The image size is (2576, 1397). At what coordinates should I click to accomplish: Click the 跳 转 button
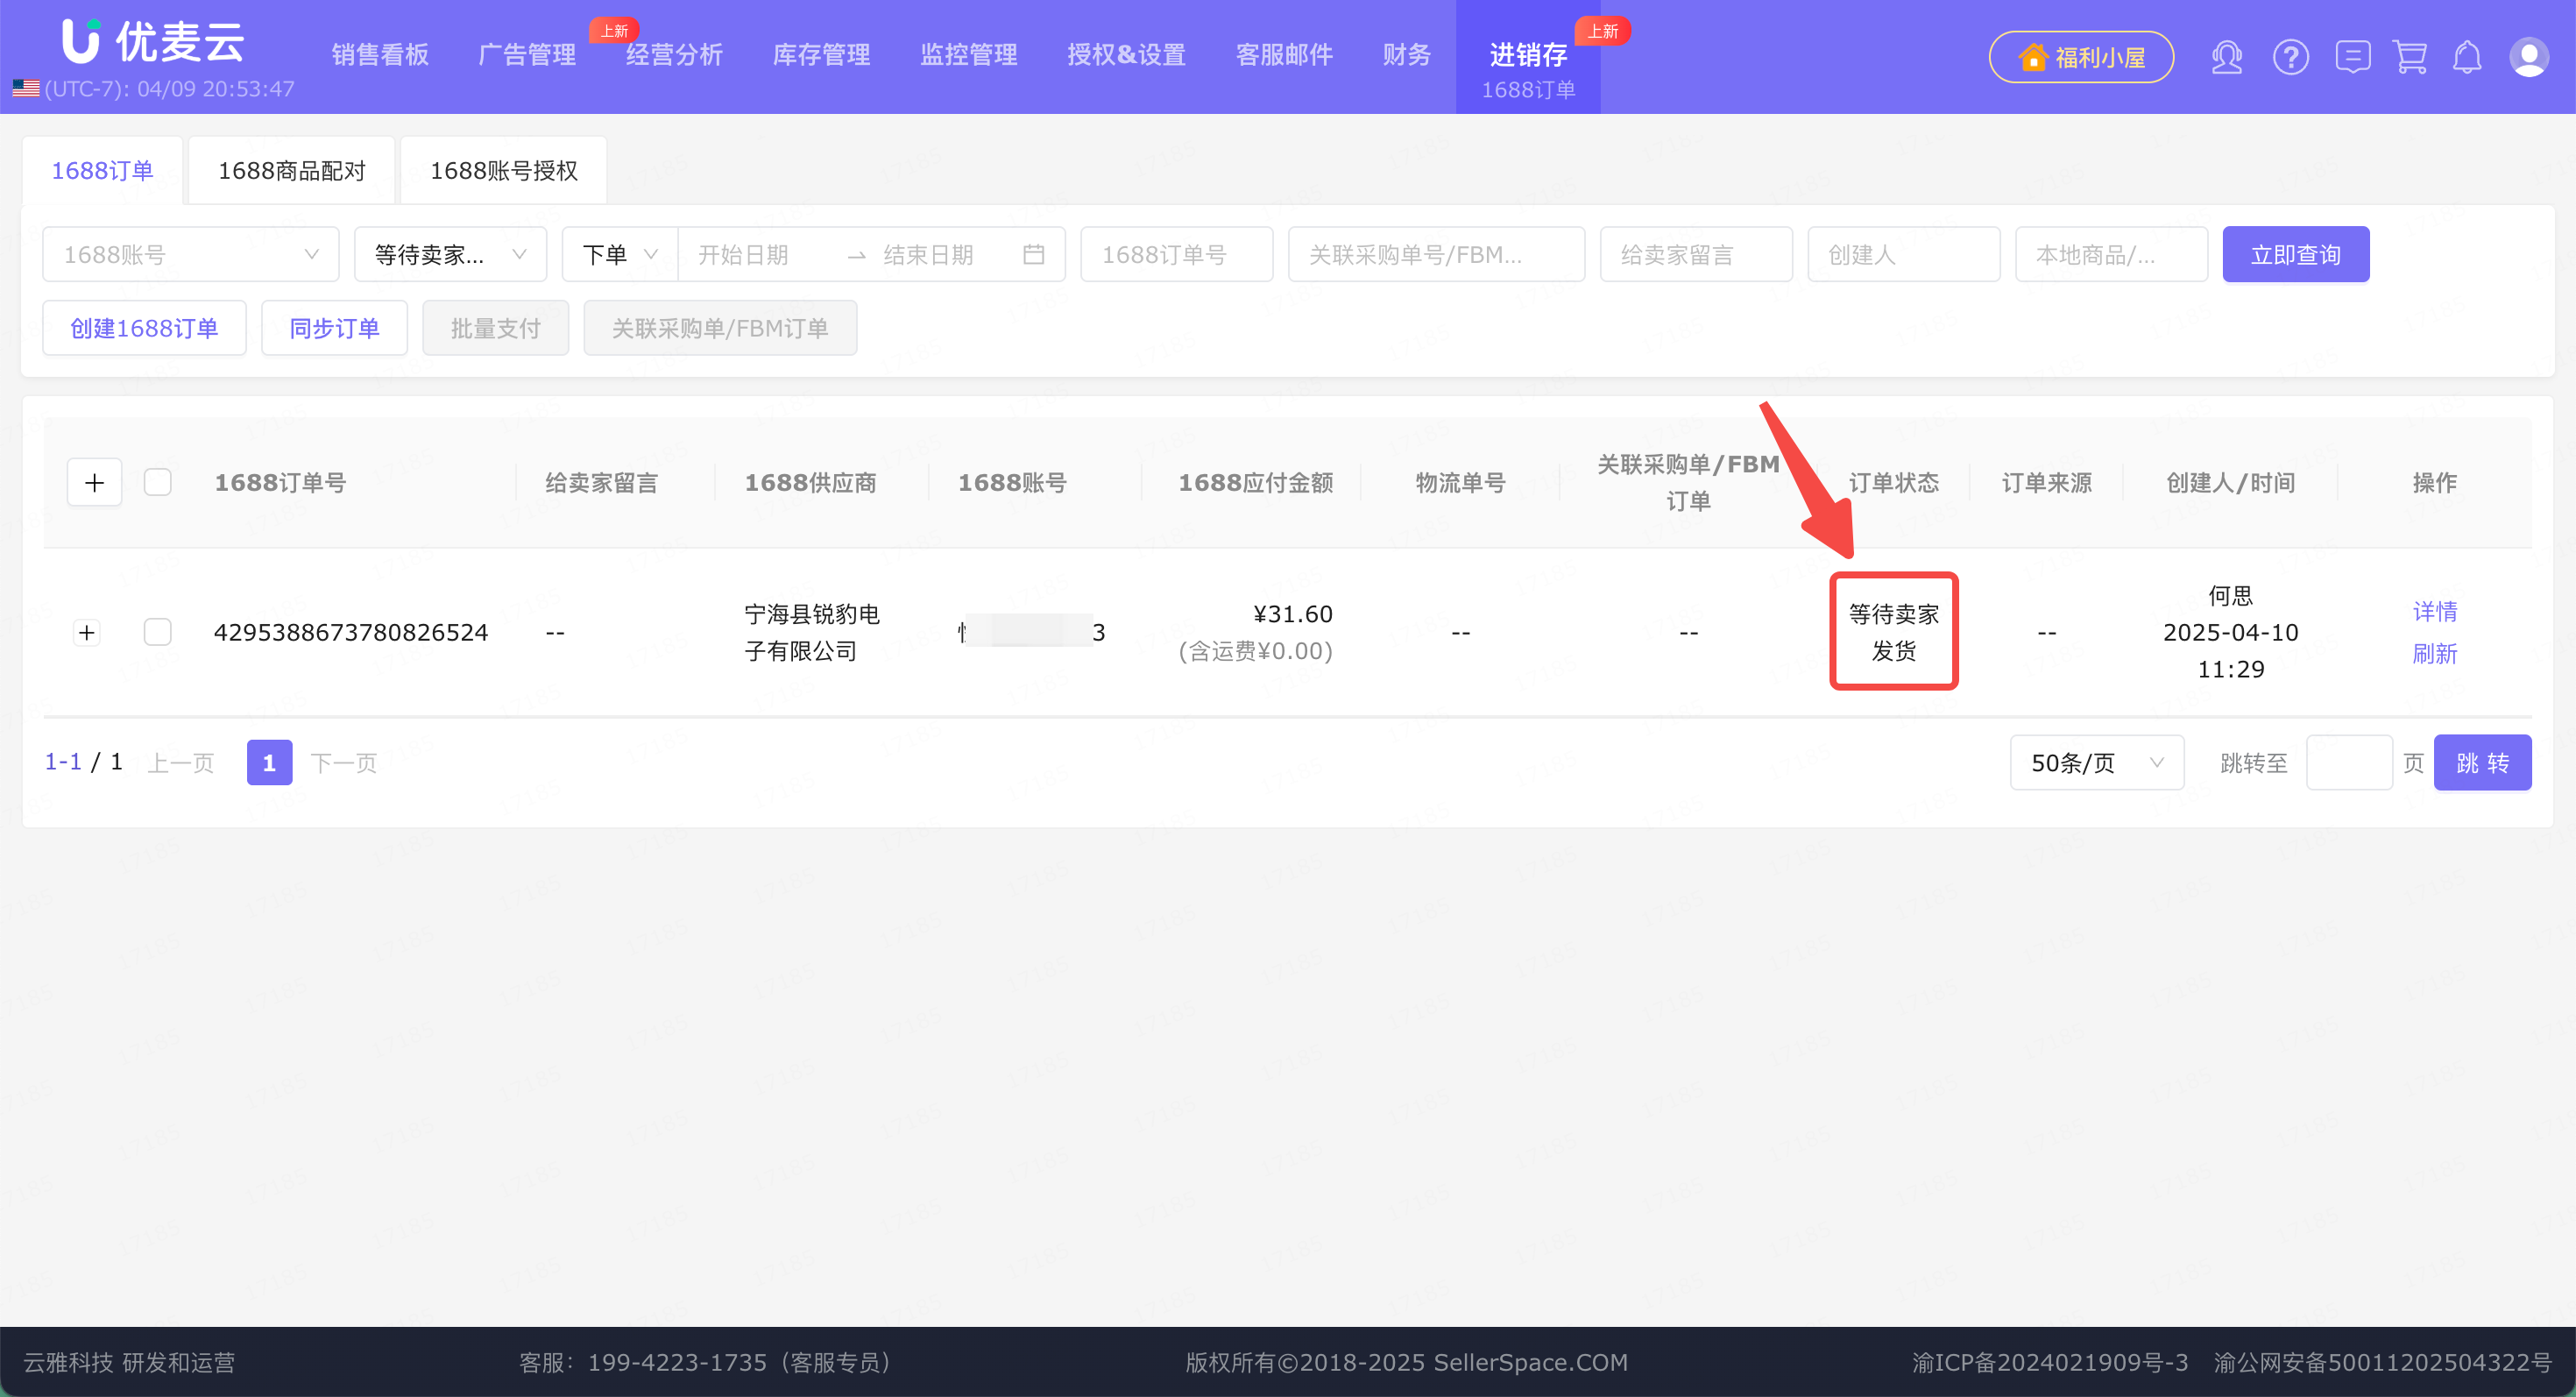[2482, 763]
